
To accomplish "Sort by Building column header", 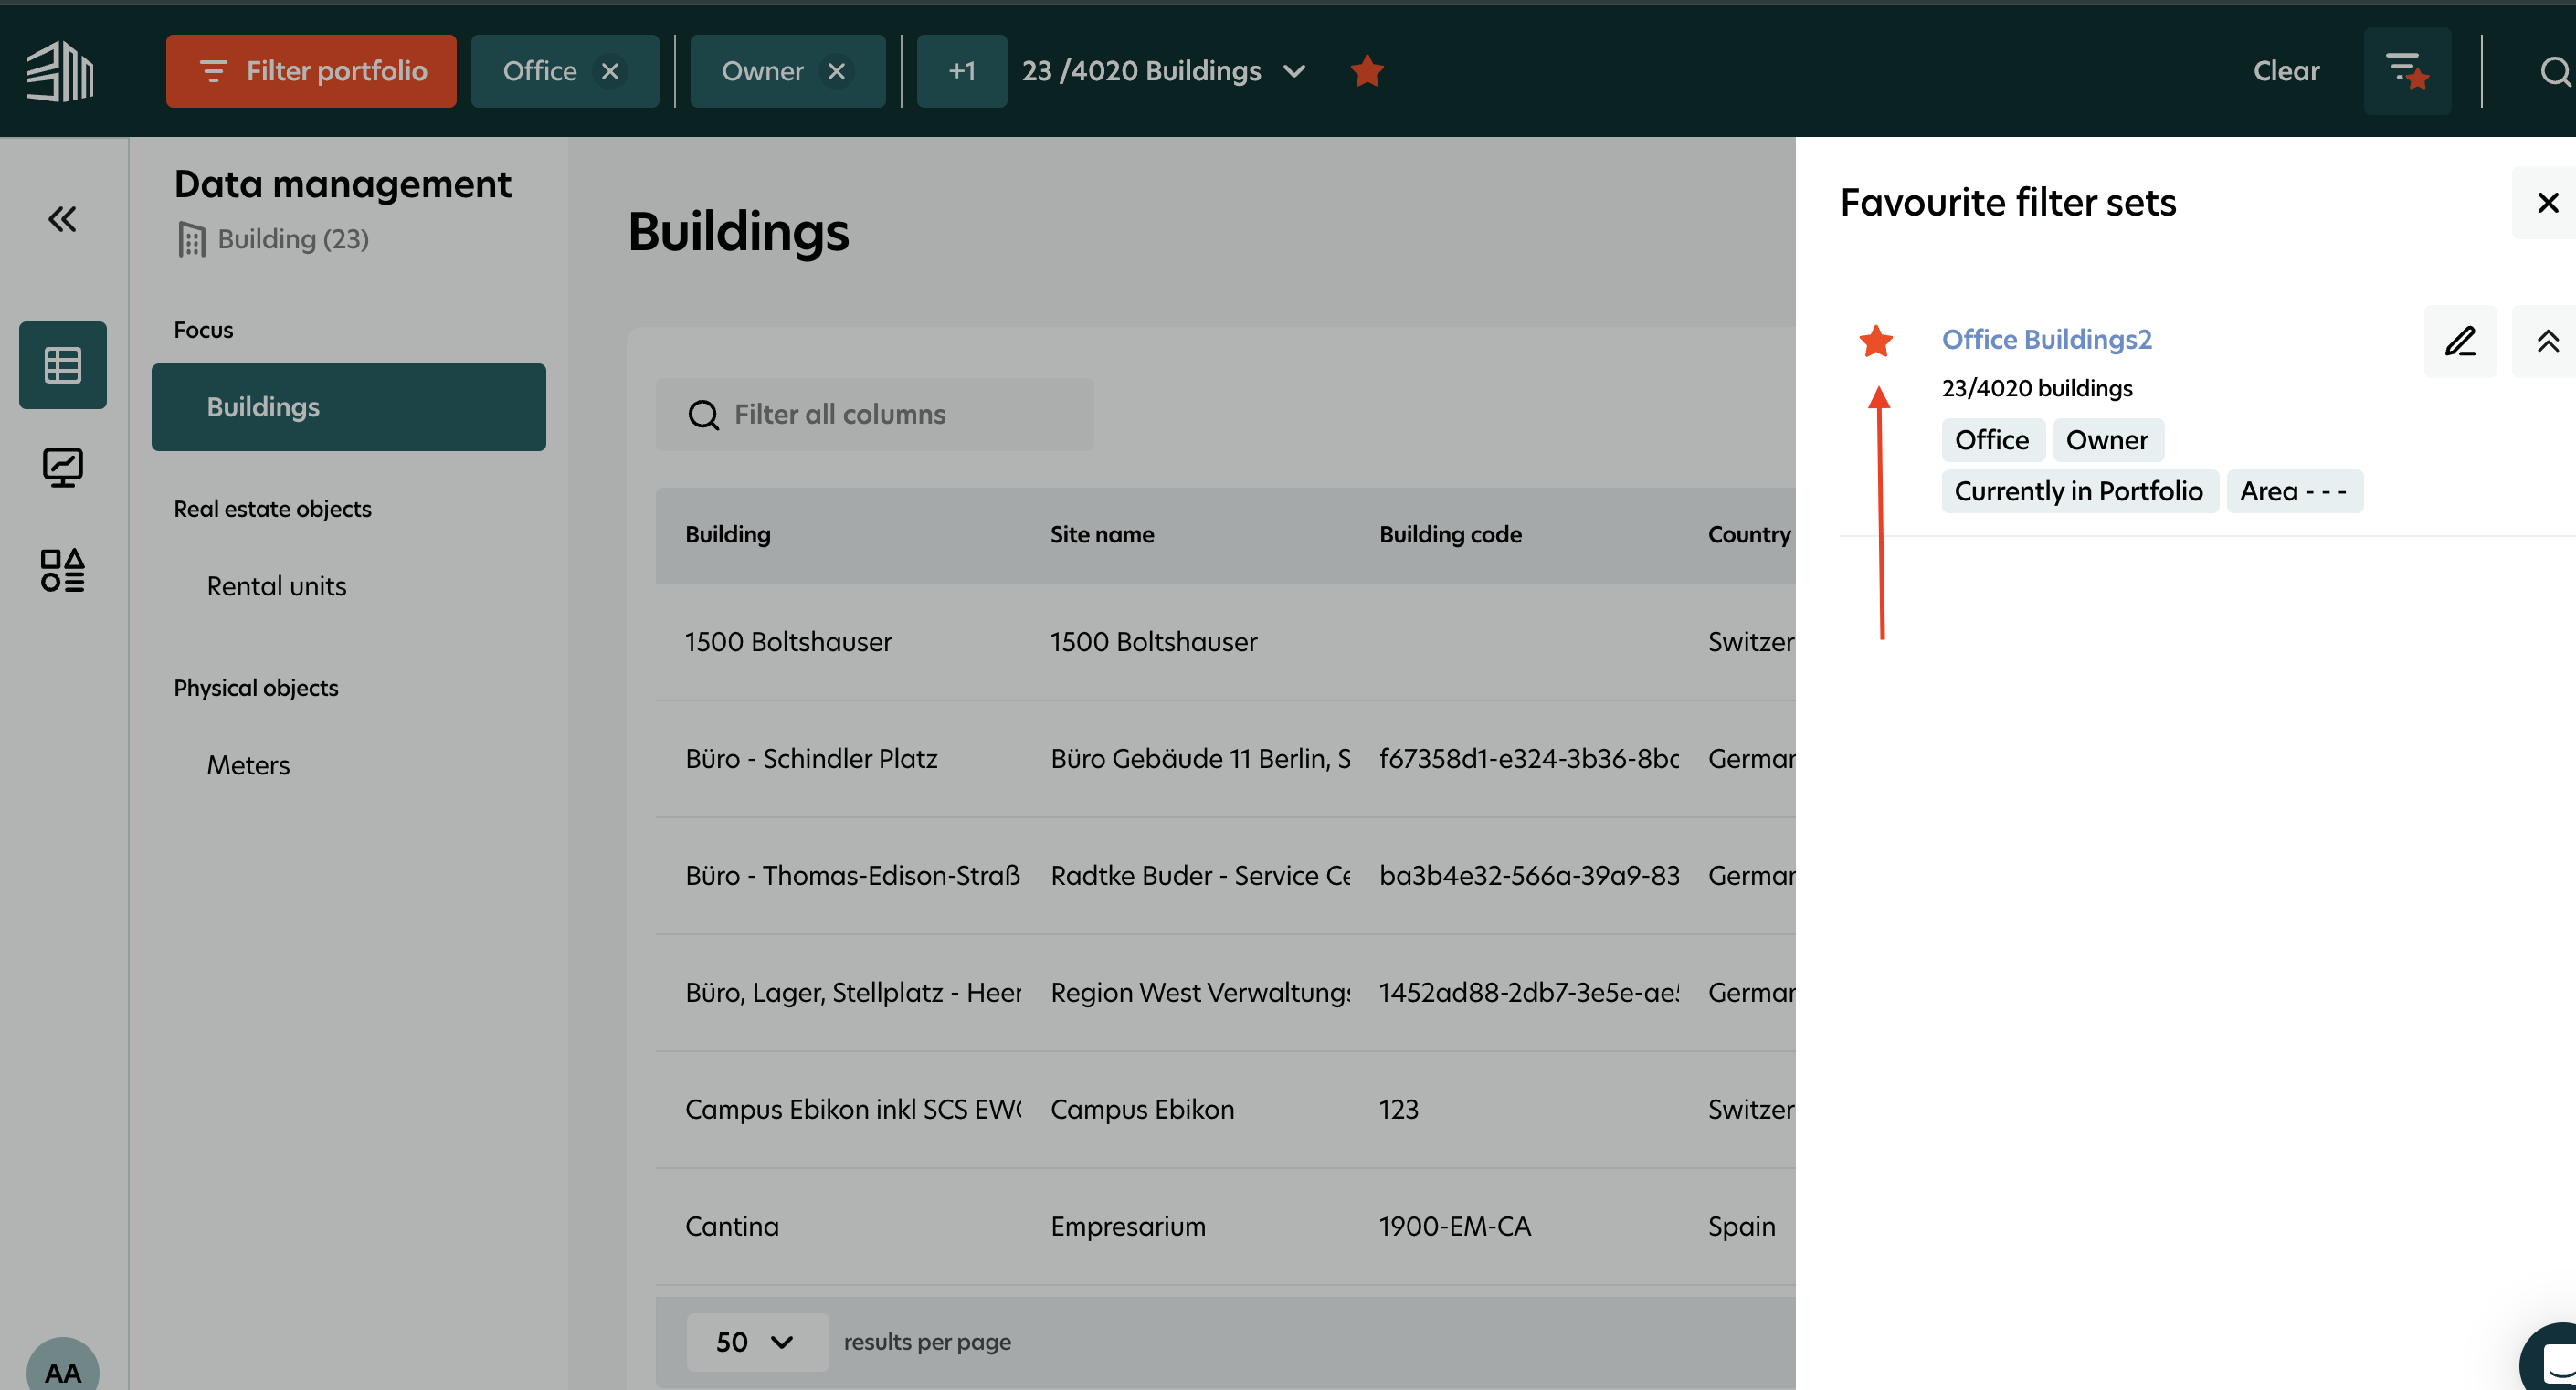I will pyautogui.click(x=728, y=534).
